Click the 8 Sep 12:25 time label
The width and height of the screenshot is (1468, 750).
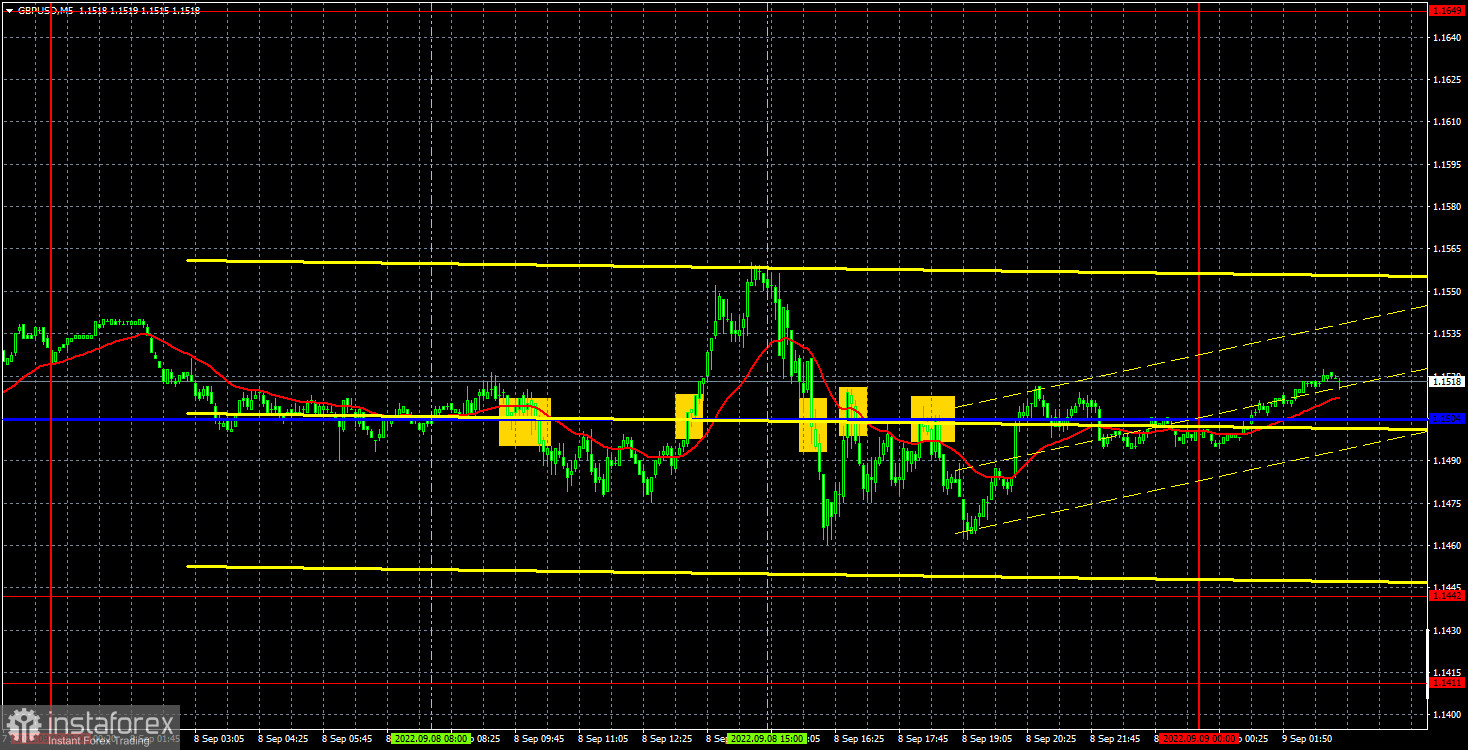coord(667,738)
